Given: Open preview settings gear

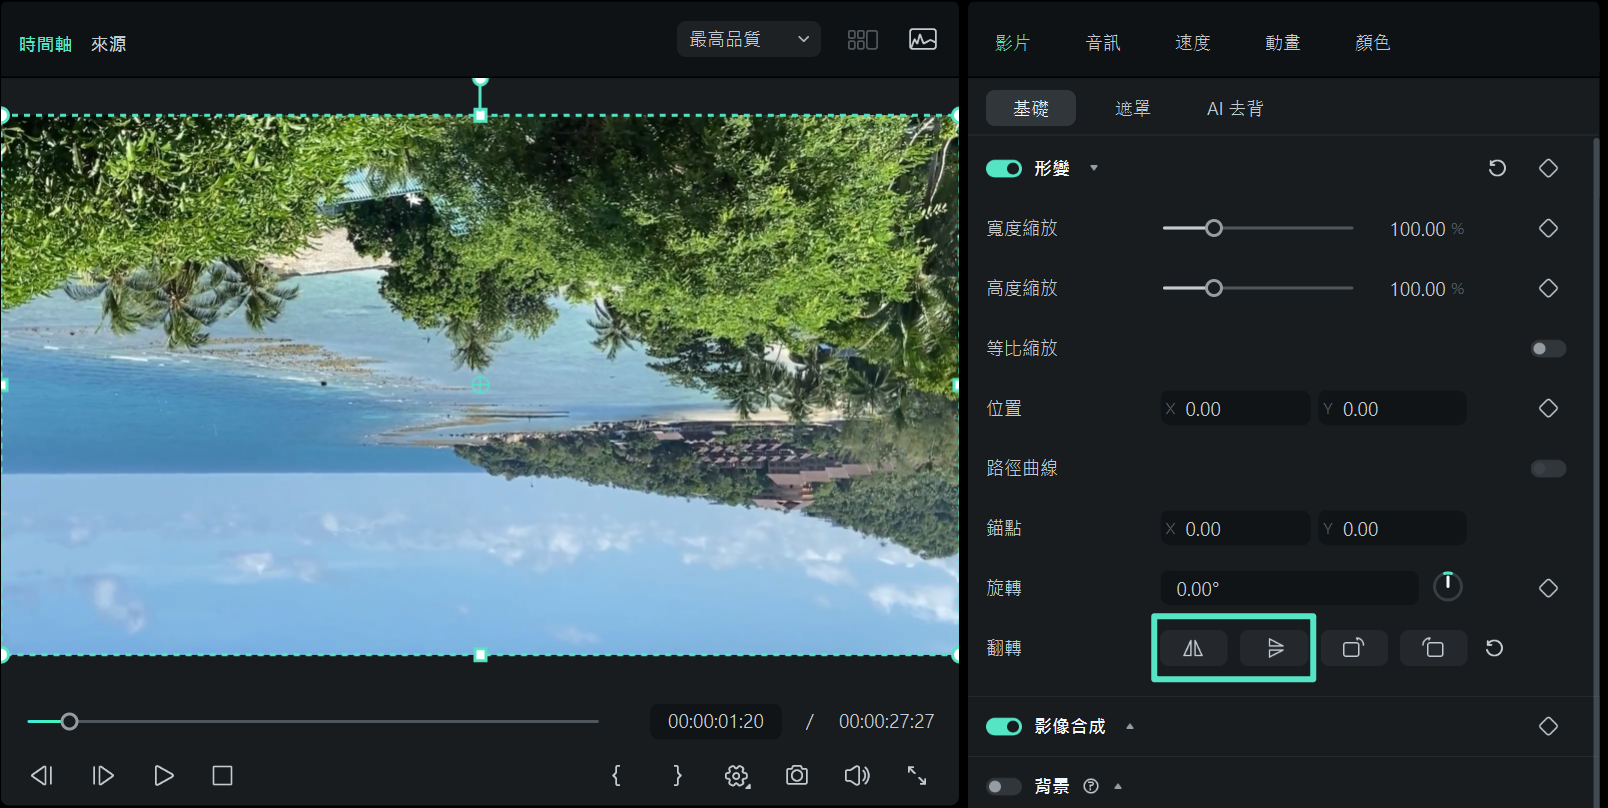Looking at the screenshot, I should [x=737, y=776].
